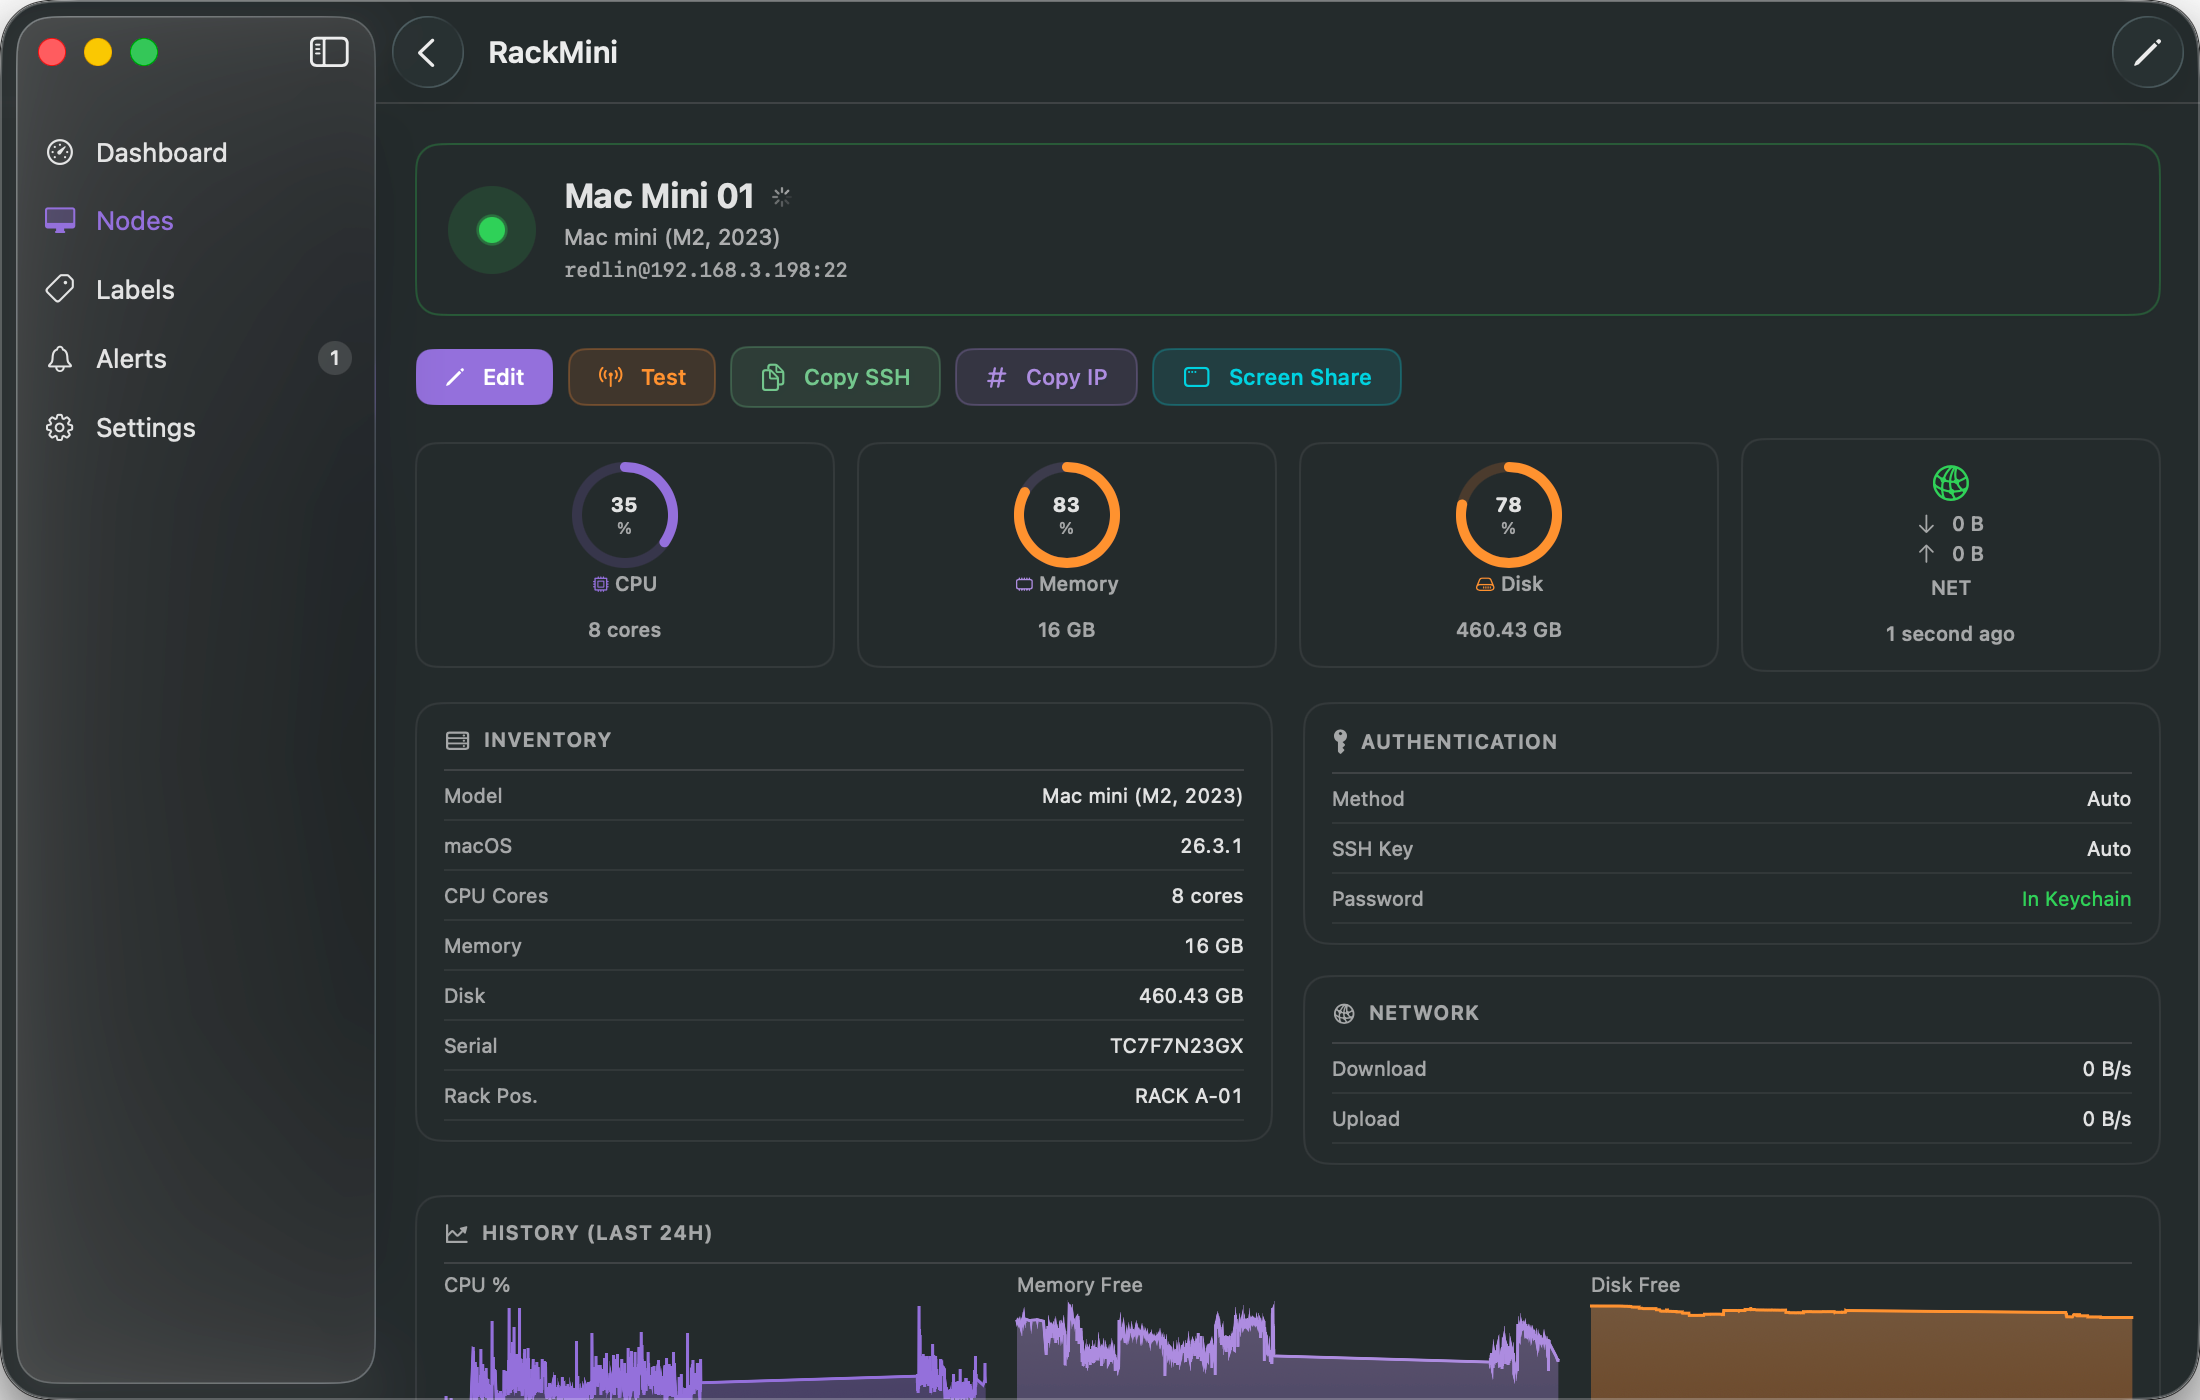Viewport: 2200px width, 1400px height.
Task: Click the Labels tag icon in sidebar
Action: 60,289
